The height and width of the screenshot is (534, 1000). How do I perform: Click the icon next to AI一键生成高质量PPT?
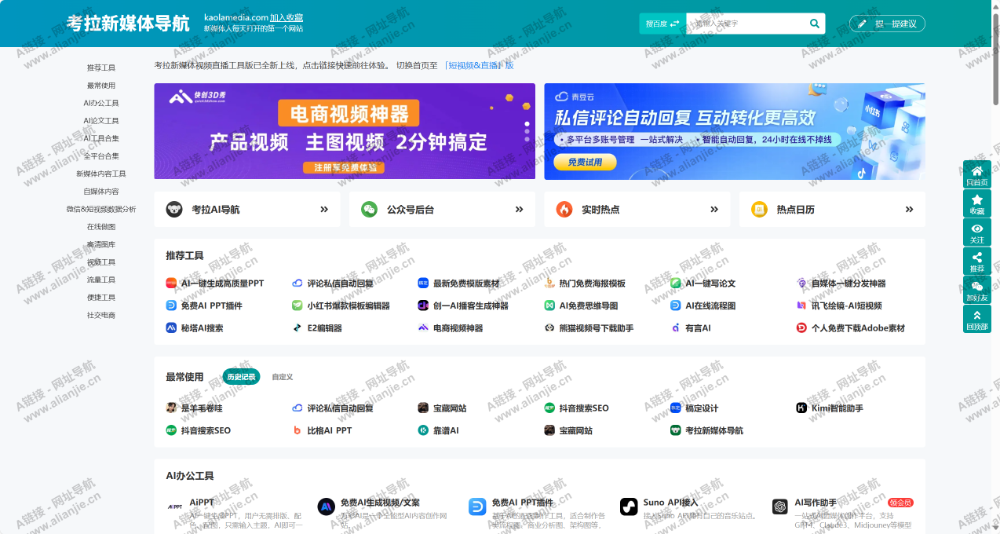point(171,283)
